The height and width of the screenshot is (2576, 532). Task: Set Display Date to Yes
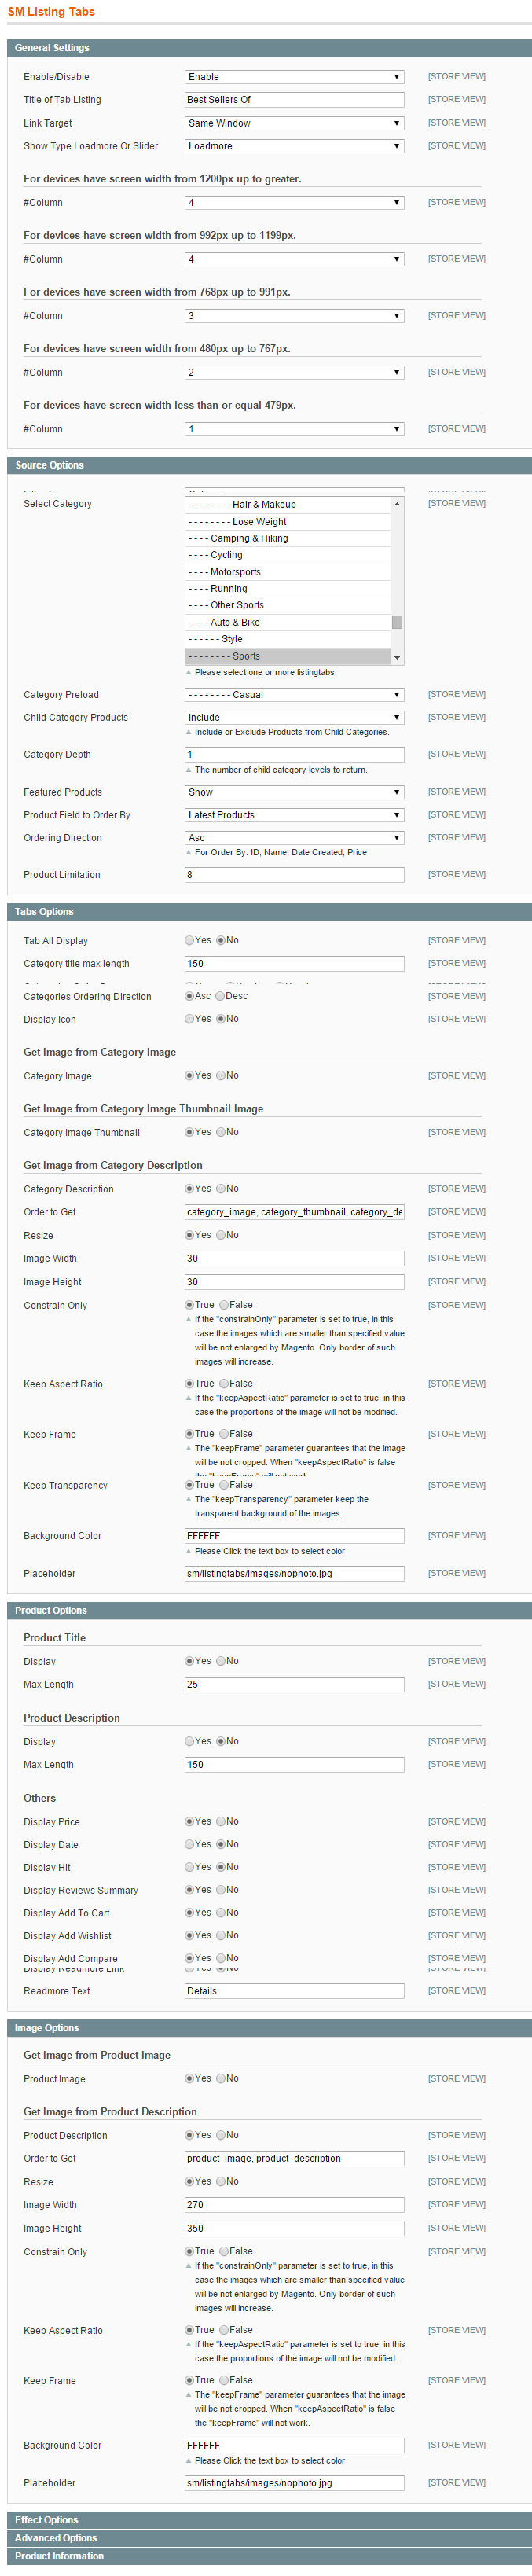click(190, 1844)
